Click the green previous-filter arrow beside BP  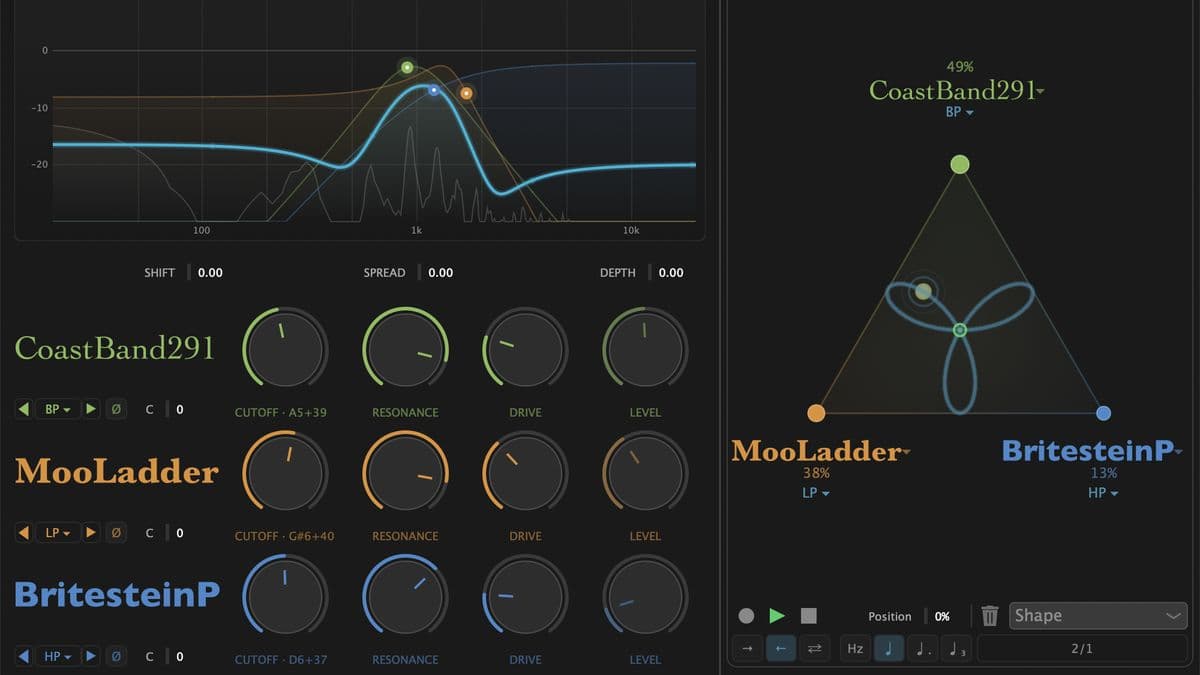pyautogui.click(x=24, y=409)
